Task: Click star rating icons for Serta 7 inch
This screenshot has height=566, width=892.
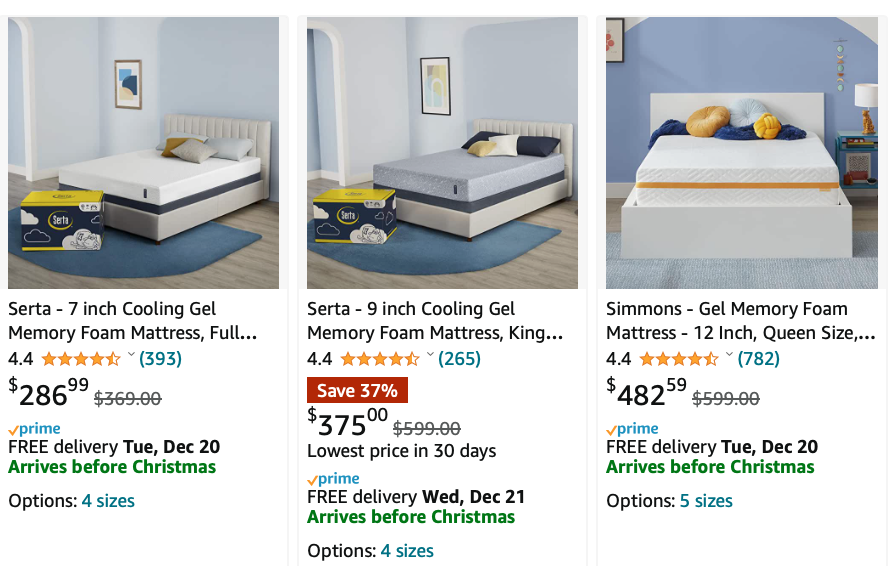Action: tap(81, 359)
